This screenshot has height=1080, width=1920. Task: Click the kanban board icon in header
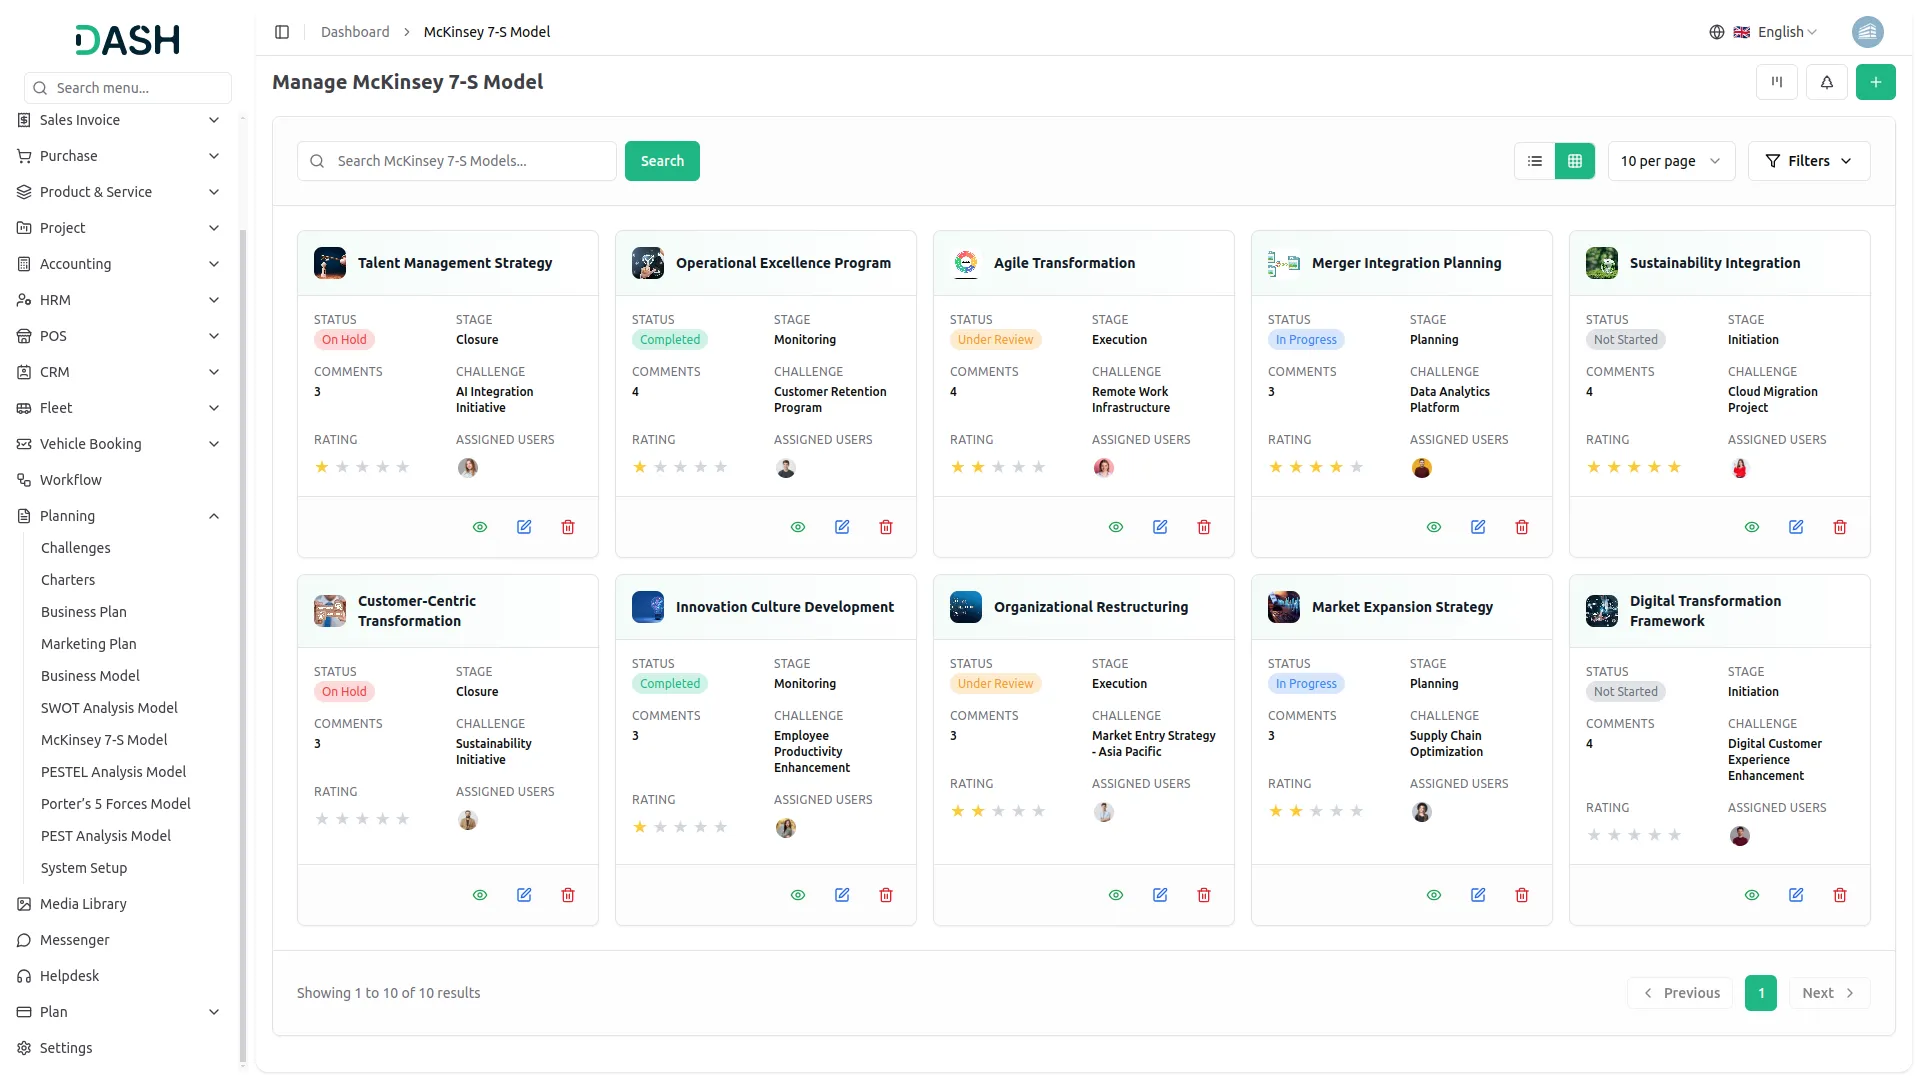tap(1776, 82)
